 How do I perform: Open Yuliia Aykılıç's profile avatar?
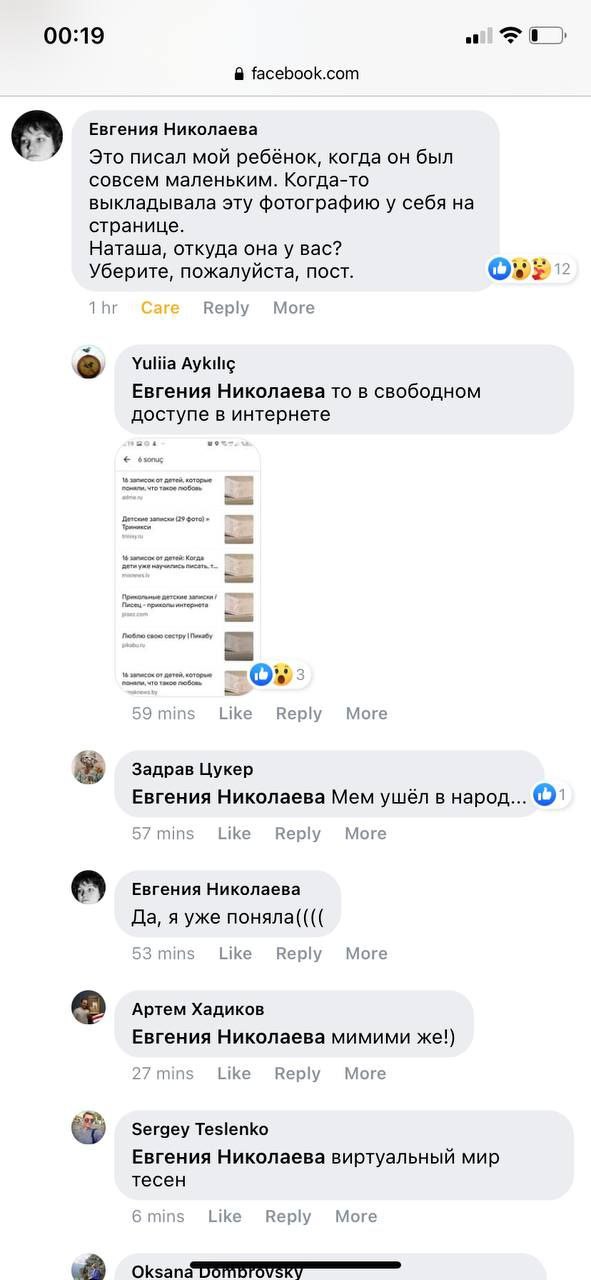tap(89, 362)
